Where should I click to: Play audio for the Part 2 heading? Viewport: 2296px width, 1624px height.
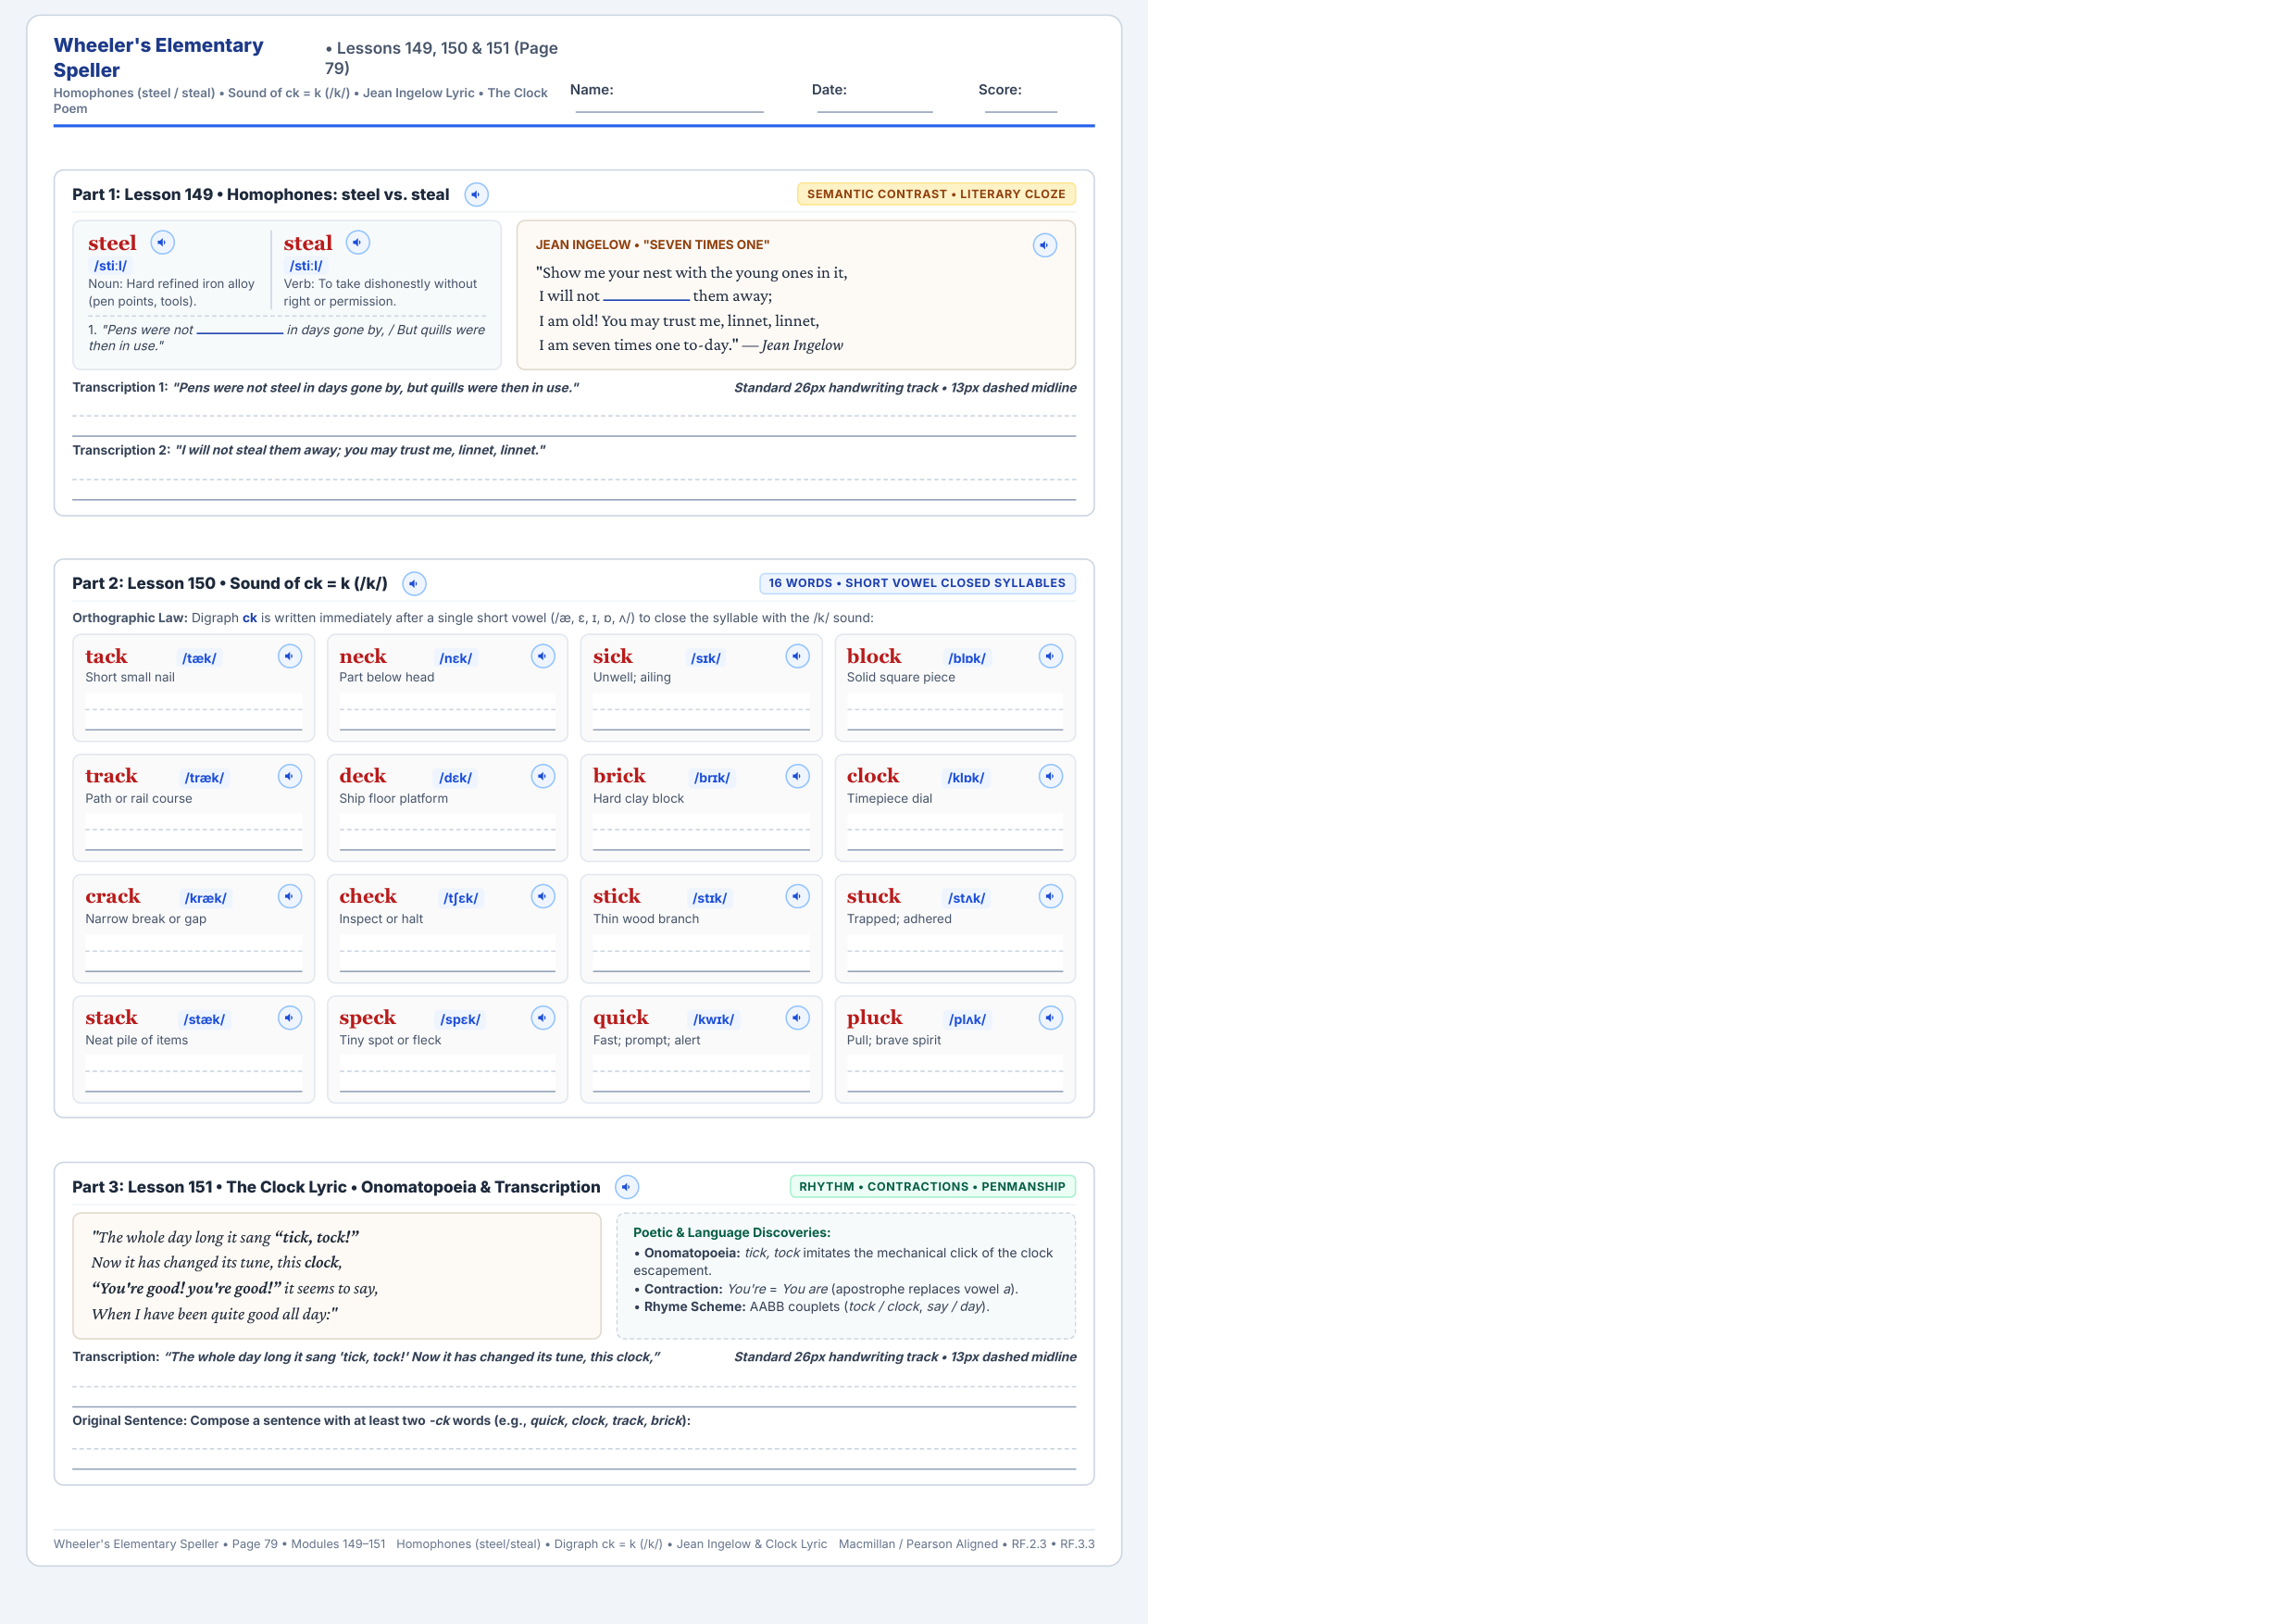click(x=414, y=584)
